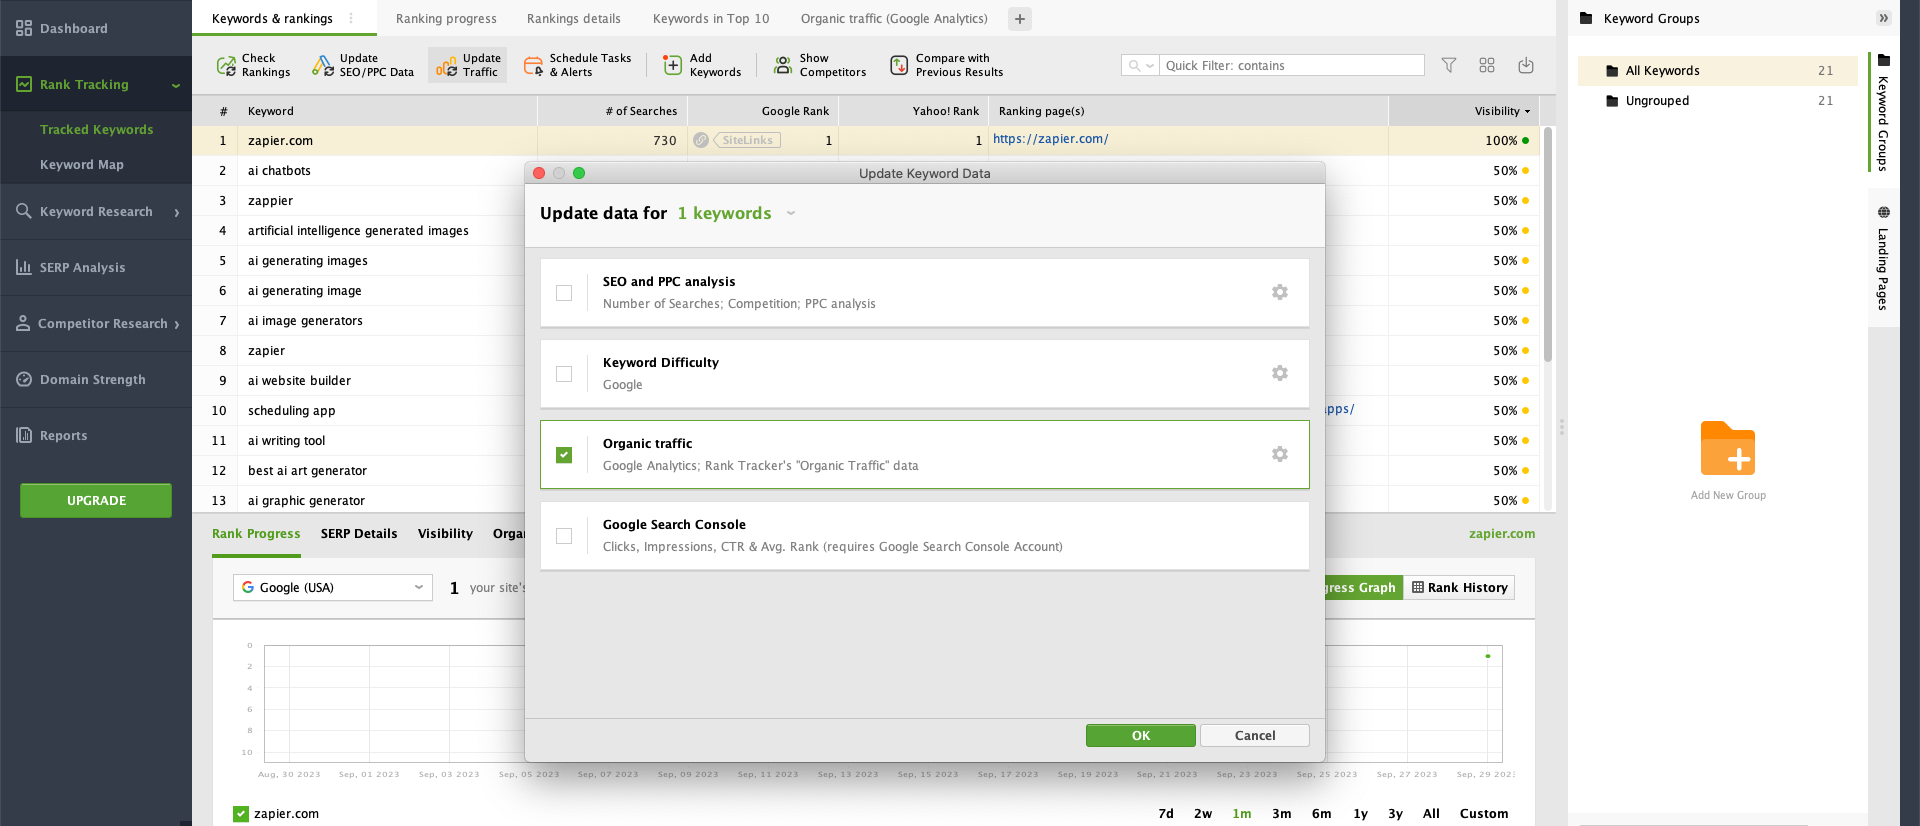1920x826 pixels.
Task: Select the All Keywords group
Action: [x=1717, y=70]
